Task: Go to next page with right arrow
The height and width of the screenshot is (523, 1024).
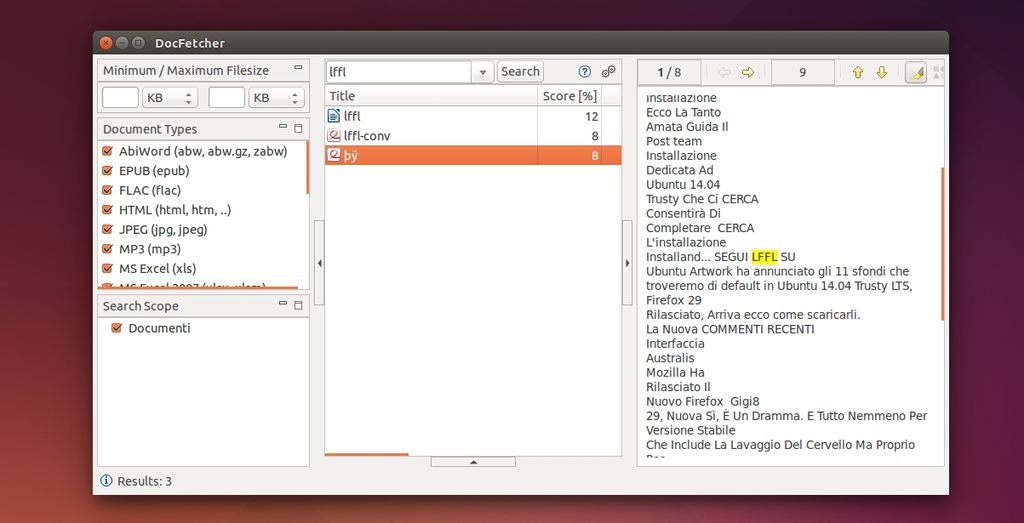Action: click(x=747, y=72)
